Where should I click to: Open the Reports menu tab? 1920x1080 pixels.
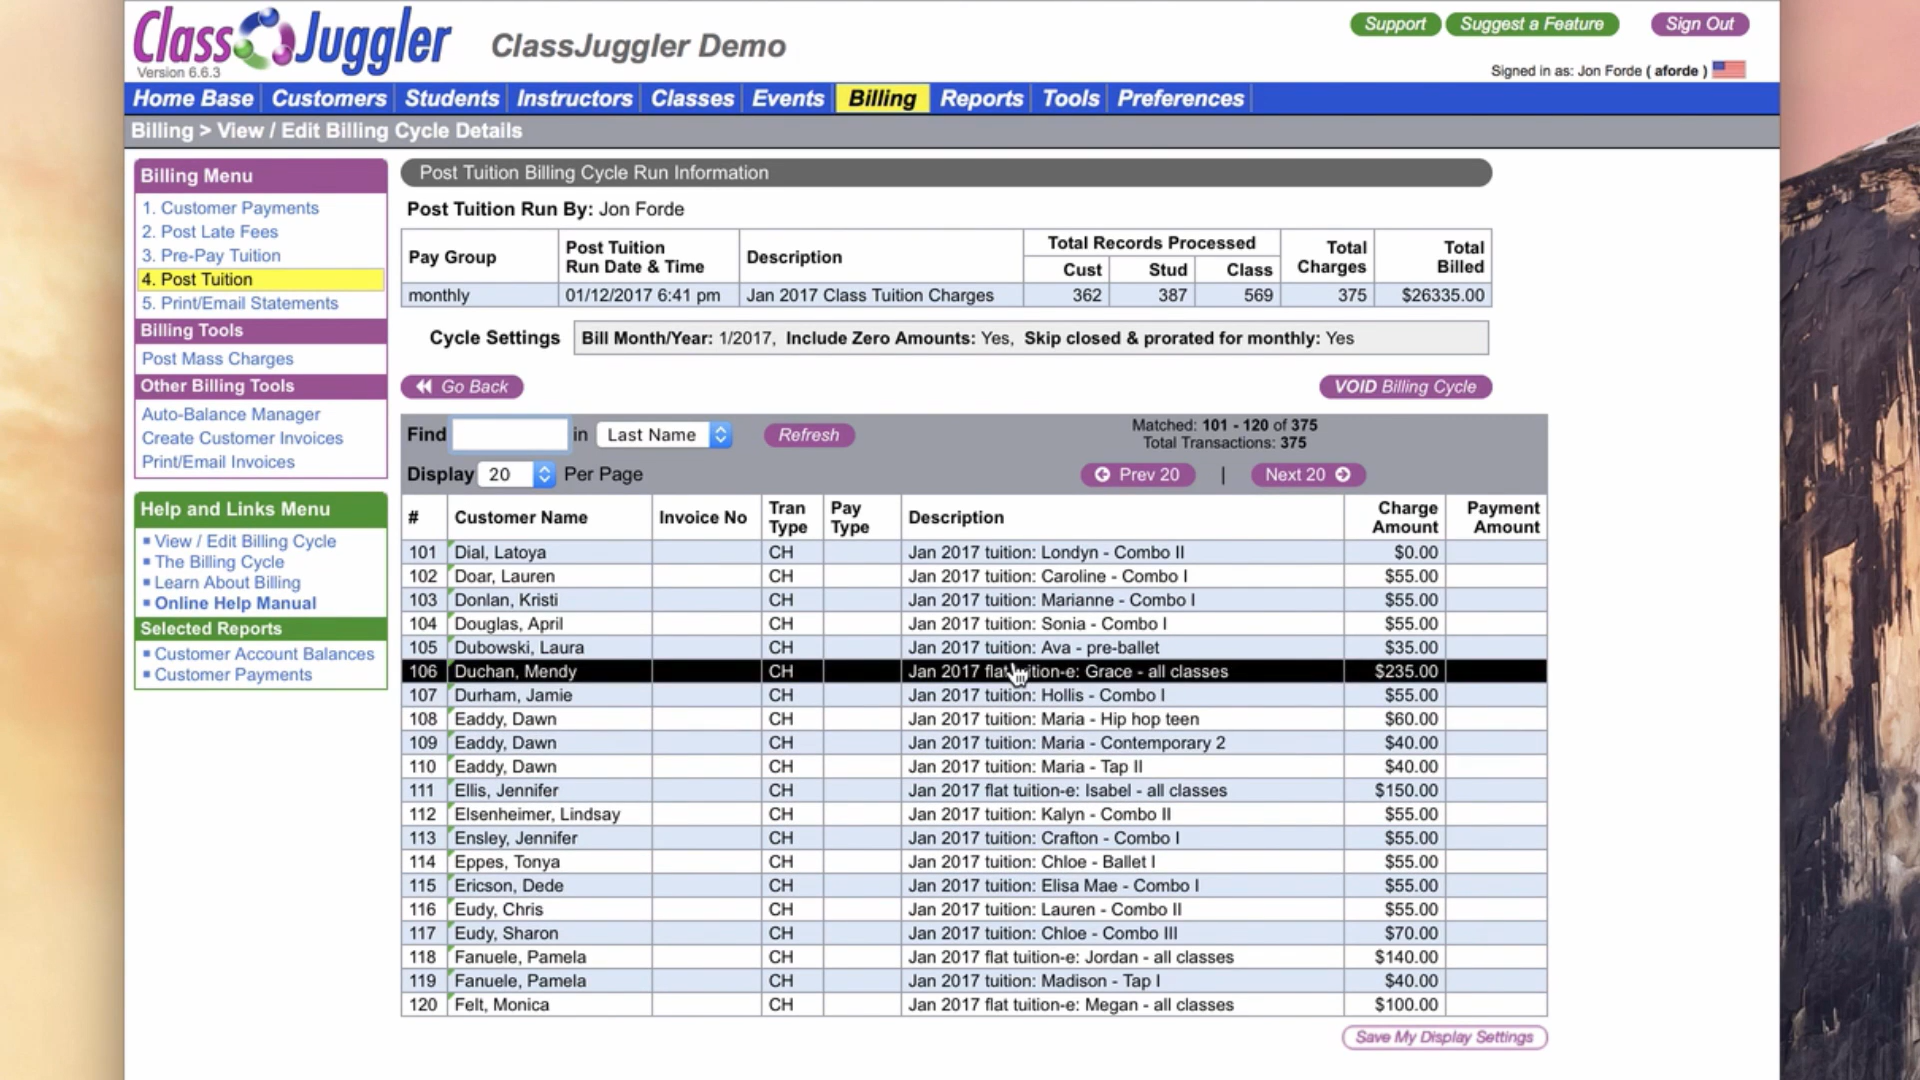981,99
